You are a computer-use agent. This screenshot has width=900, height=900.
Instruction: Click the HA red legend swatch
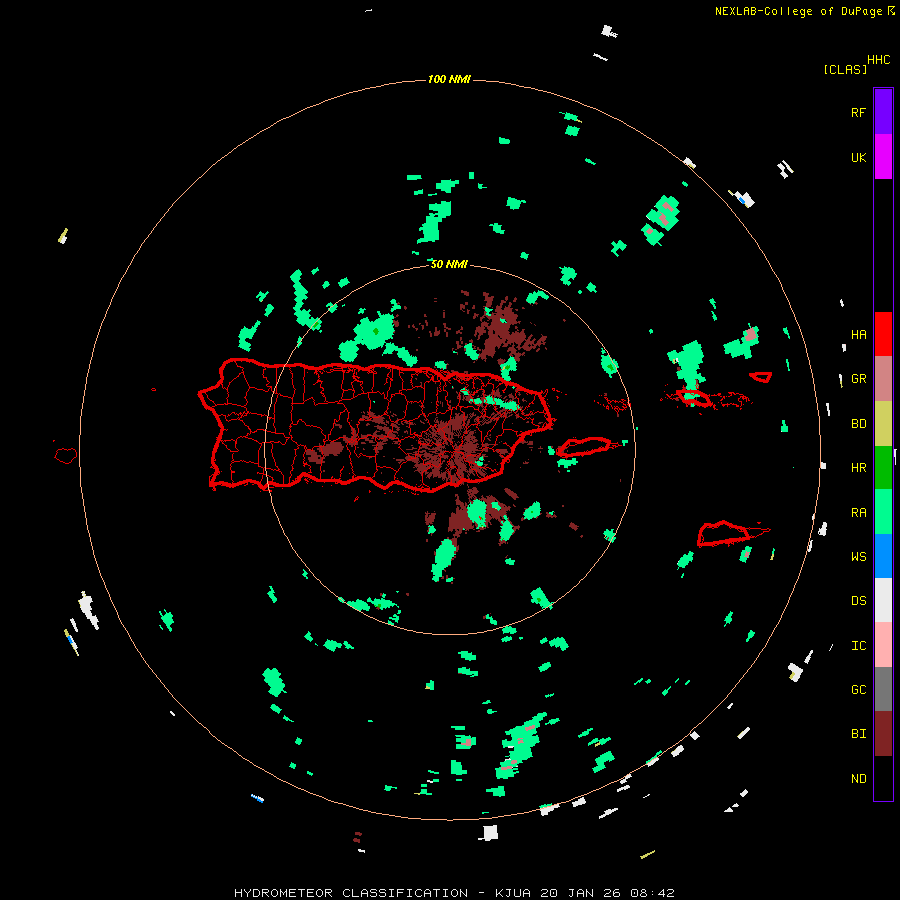coord(883,334)
